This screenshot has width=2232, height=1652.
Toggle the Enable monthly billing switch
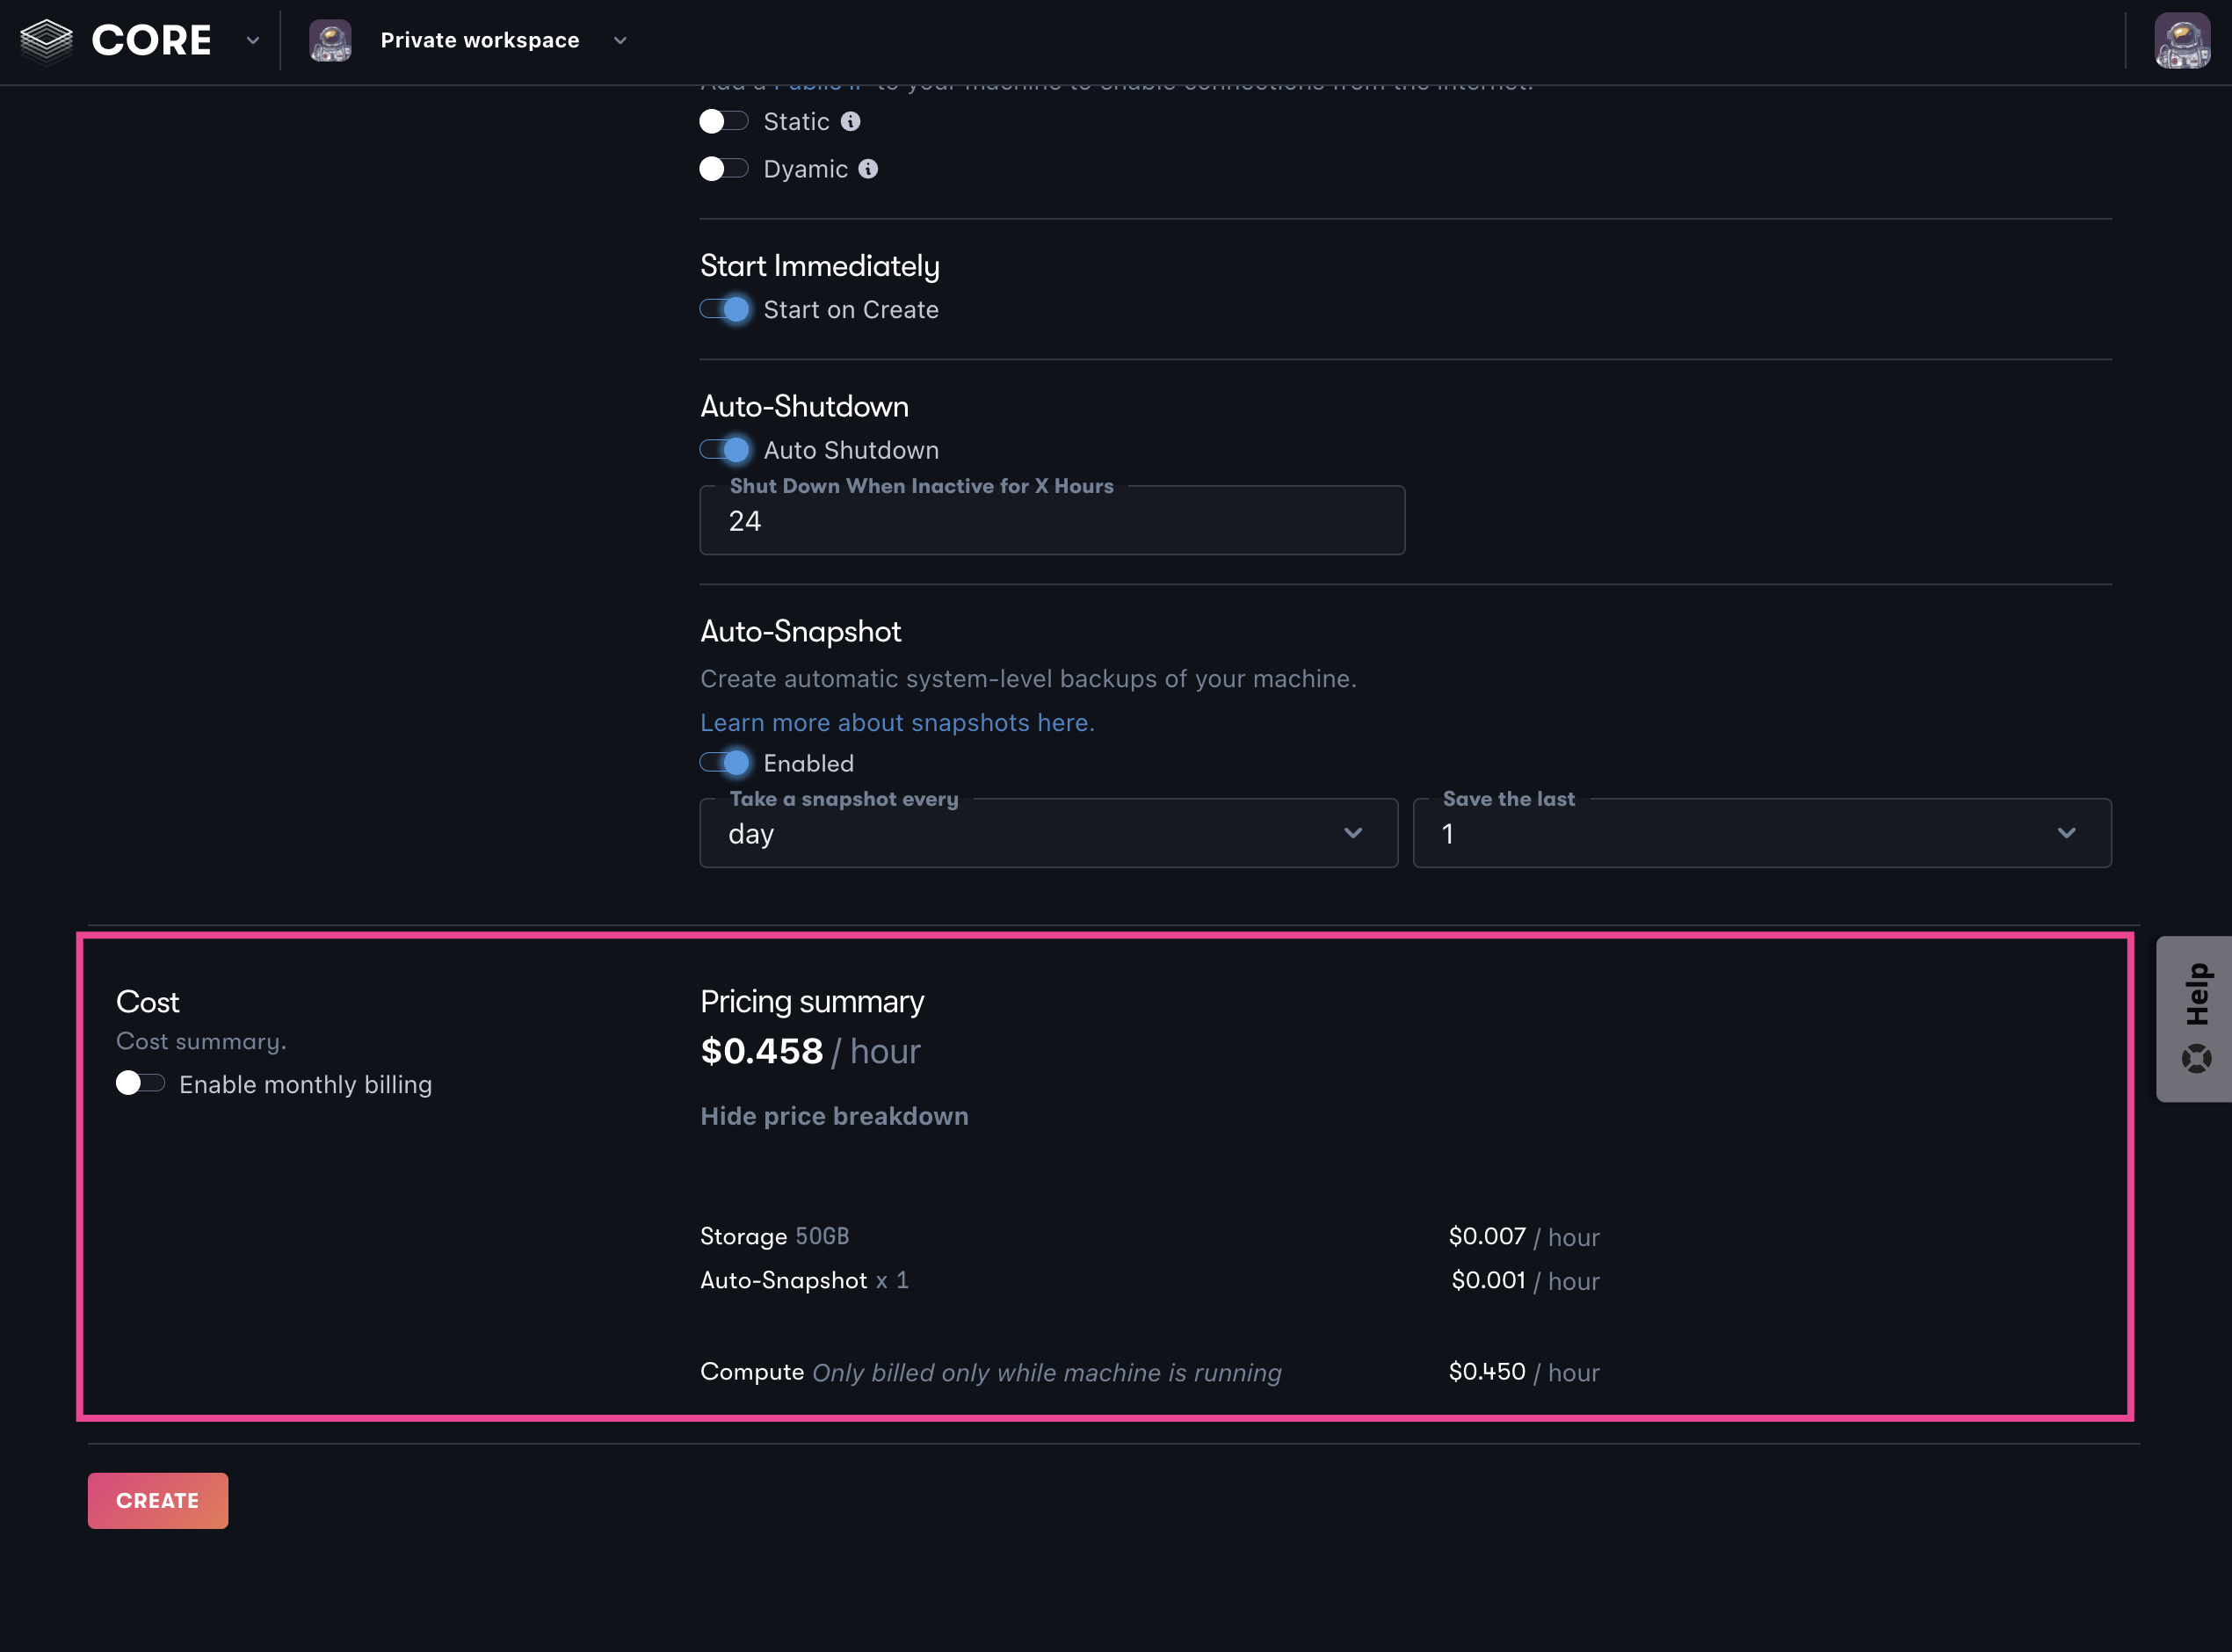coord(139,1084)
